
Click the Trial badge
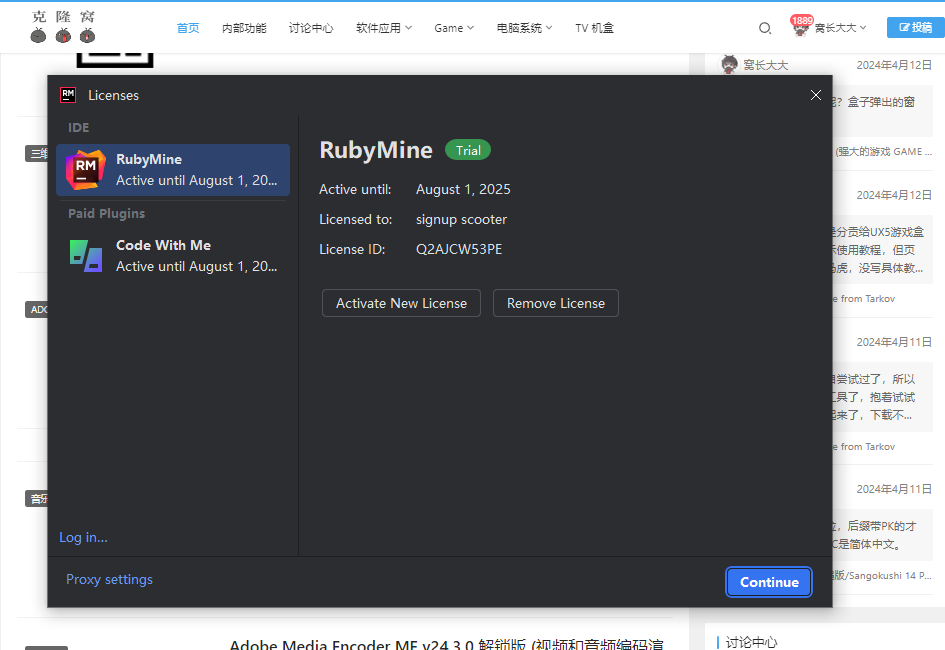pyautogui.click(x=468, y=150)
